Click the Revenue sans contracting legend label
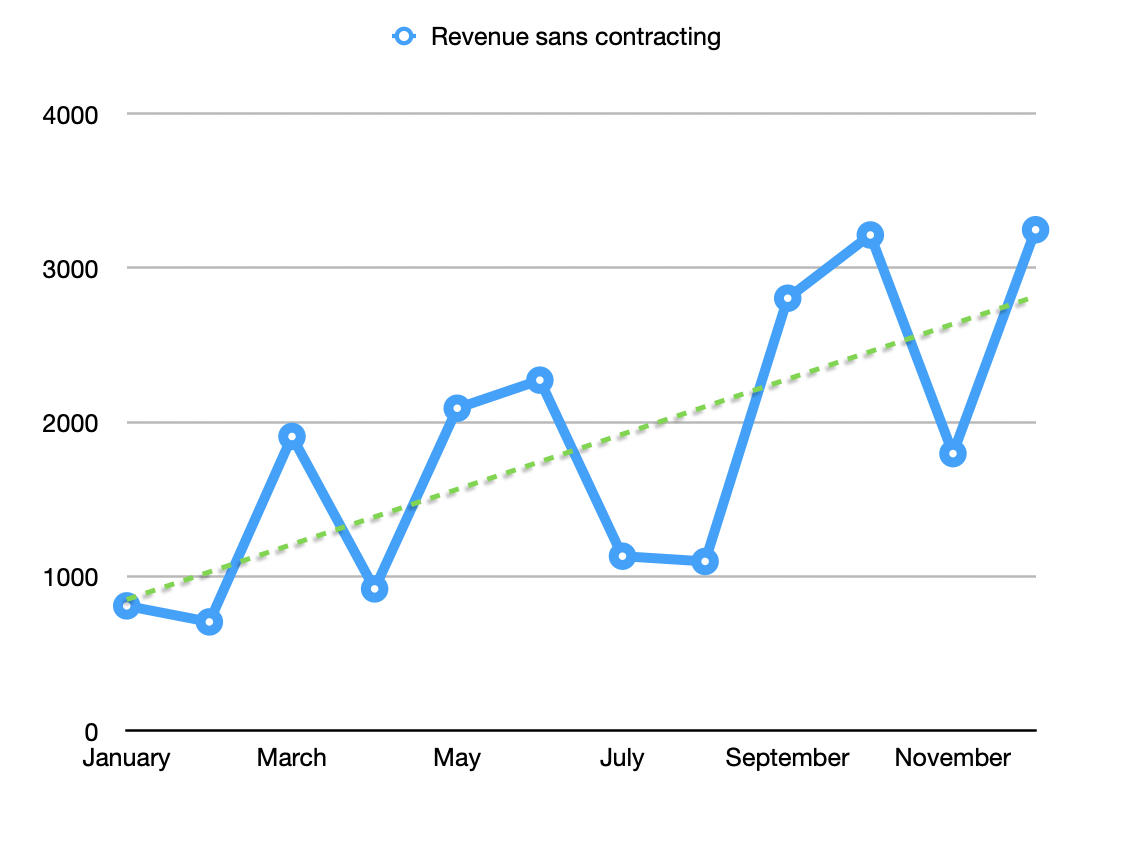 (575, 37)
